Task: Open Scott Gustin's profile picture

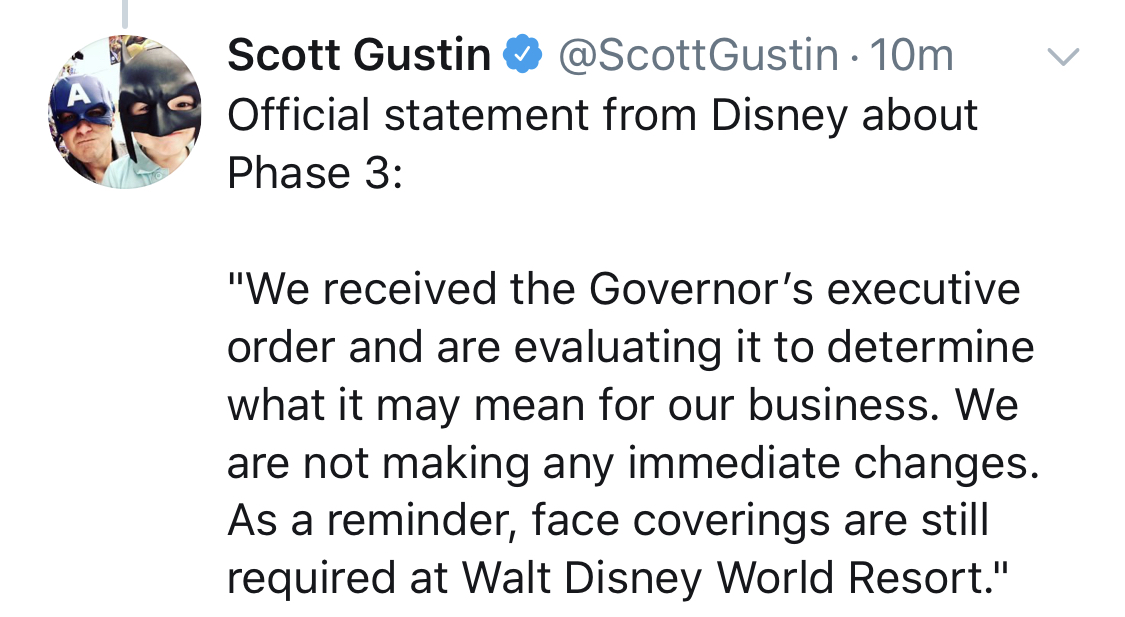Action: pyautogui.click(x=125, y=111)
